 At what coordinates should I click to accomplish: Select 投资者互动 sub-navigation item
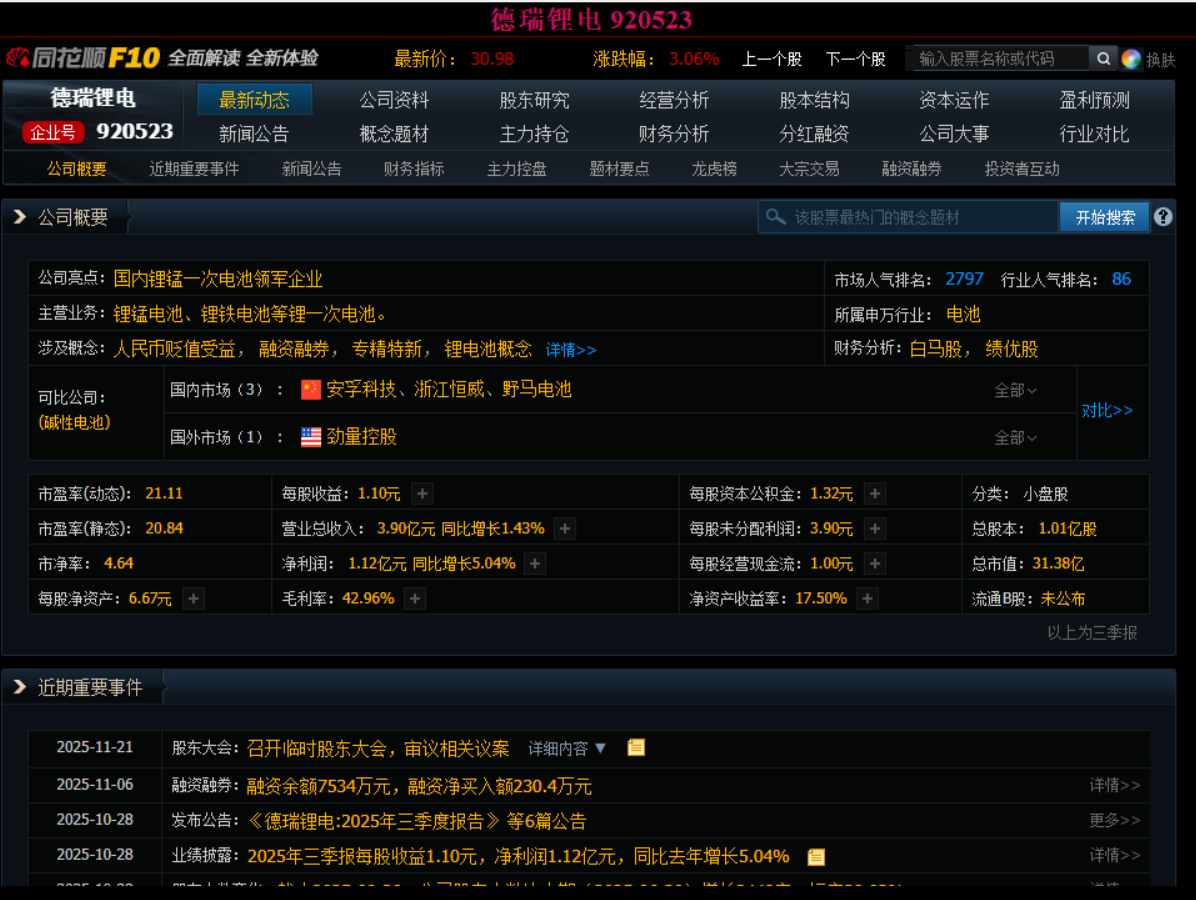(x=1022, y=169)
